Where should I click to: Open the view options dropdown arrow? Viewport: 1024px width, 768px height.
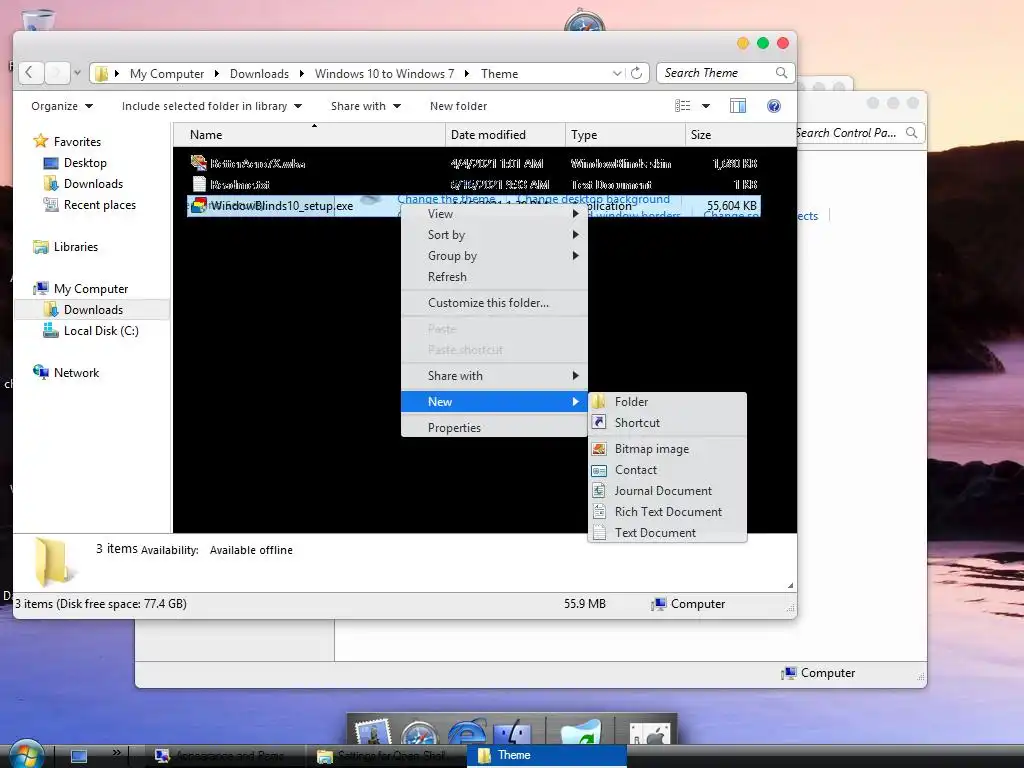point(705,106)
